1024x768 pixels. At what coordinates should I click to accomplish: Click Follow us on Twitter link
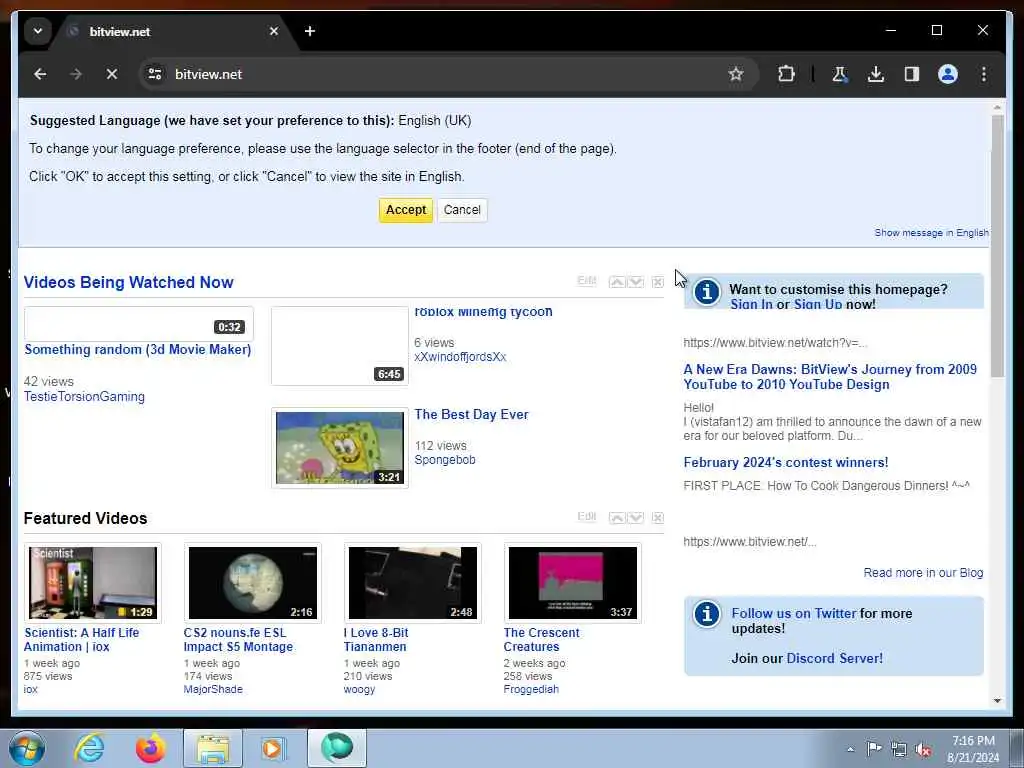(x=793, y=613)
